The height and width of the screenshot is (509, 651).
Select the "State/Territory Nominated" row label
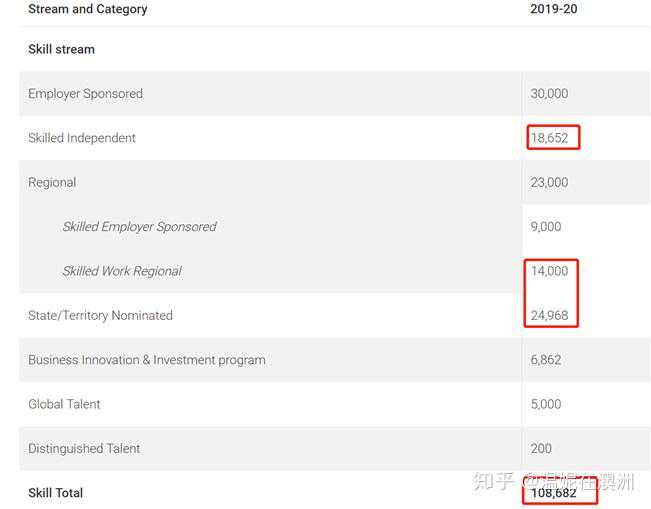click(x=100, y=316)
